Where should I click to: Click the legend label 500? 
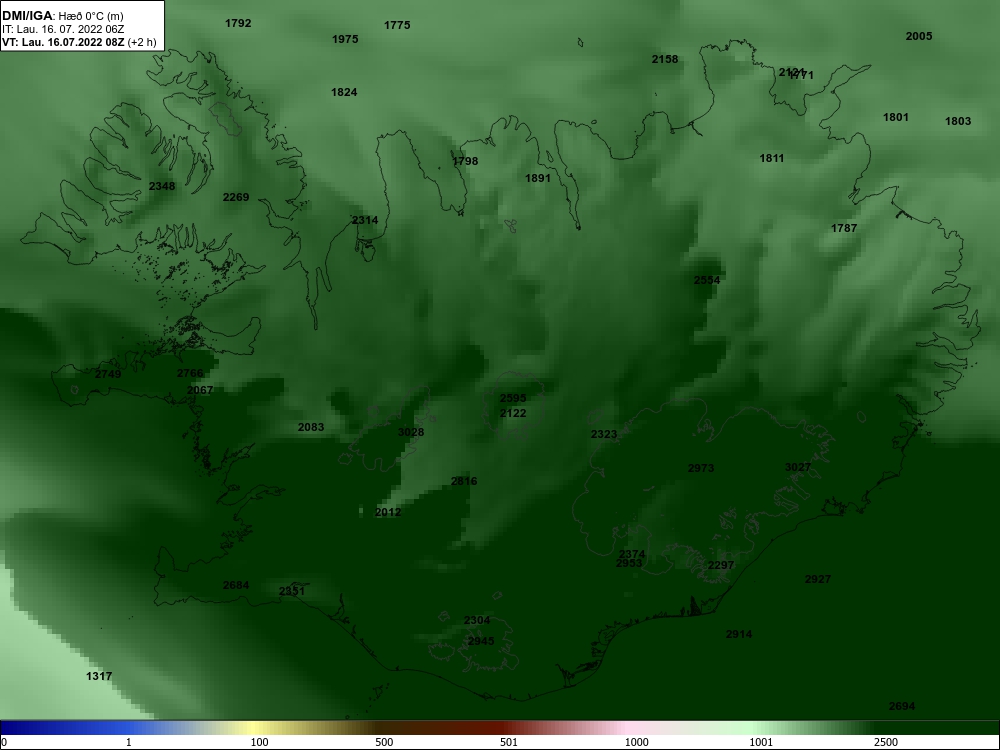tap(384, 742)
